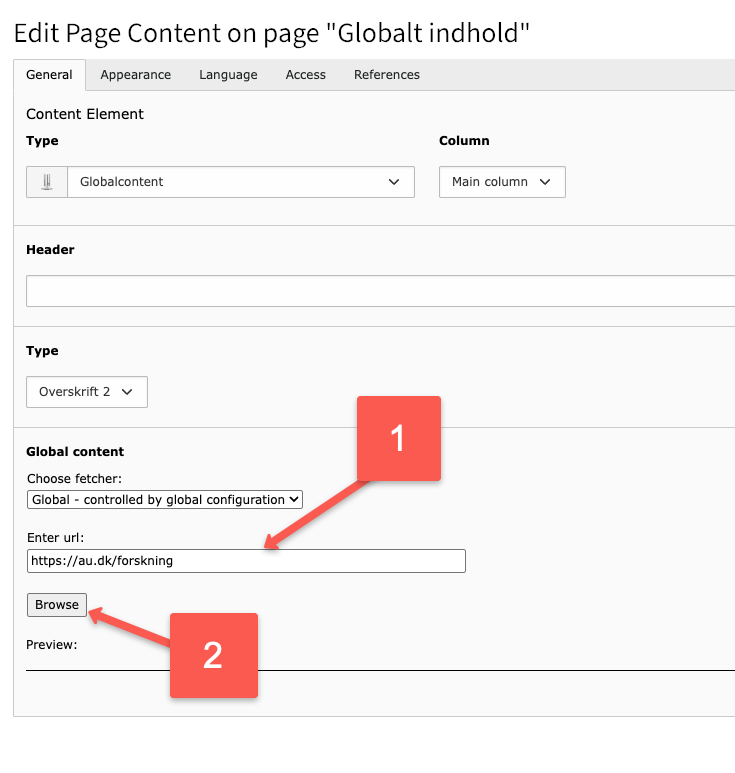Open the Globalcontent type dropdown
This screenshot has width=735, height=773.
coord(240,182)
